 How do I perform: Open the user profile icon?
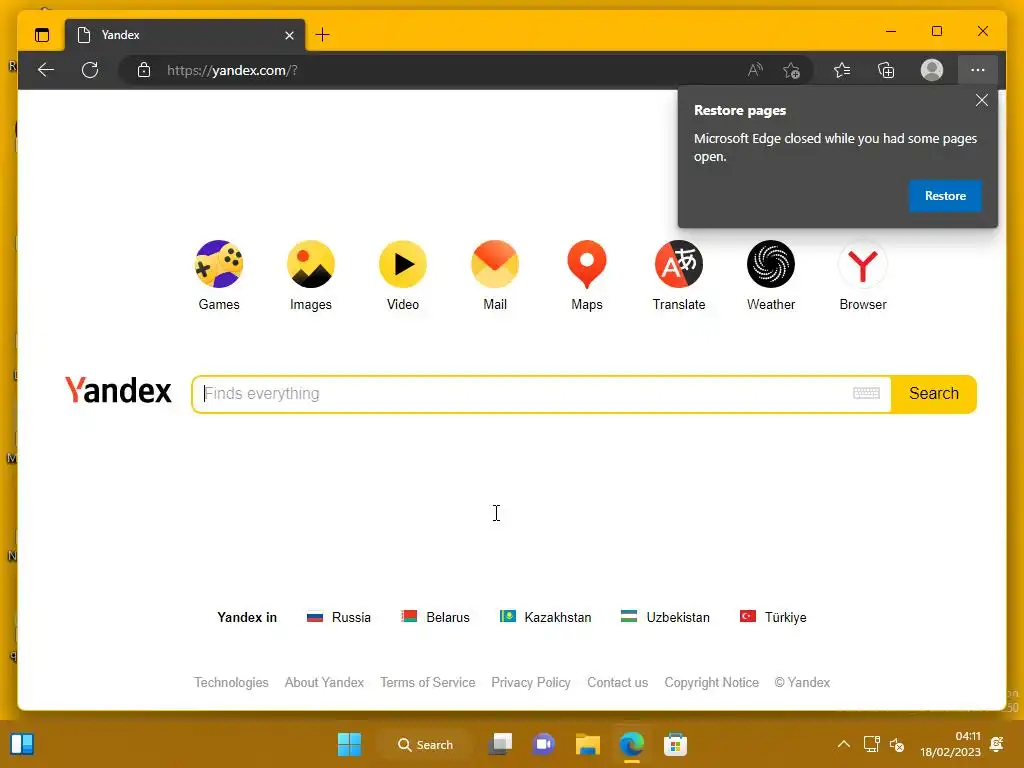click(x=932, y=70)
